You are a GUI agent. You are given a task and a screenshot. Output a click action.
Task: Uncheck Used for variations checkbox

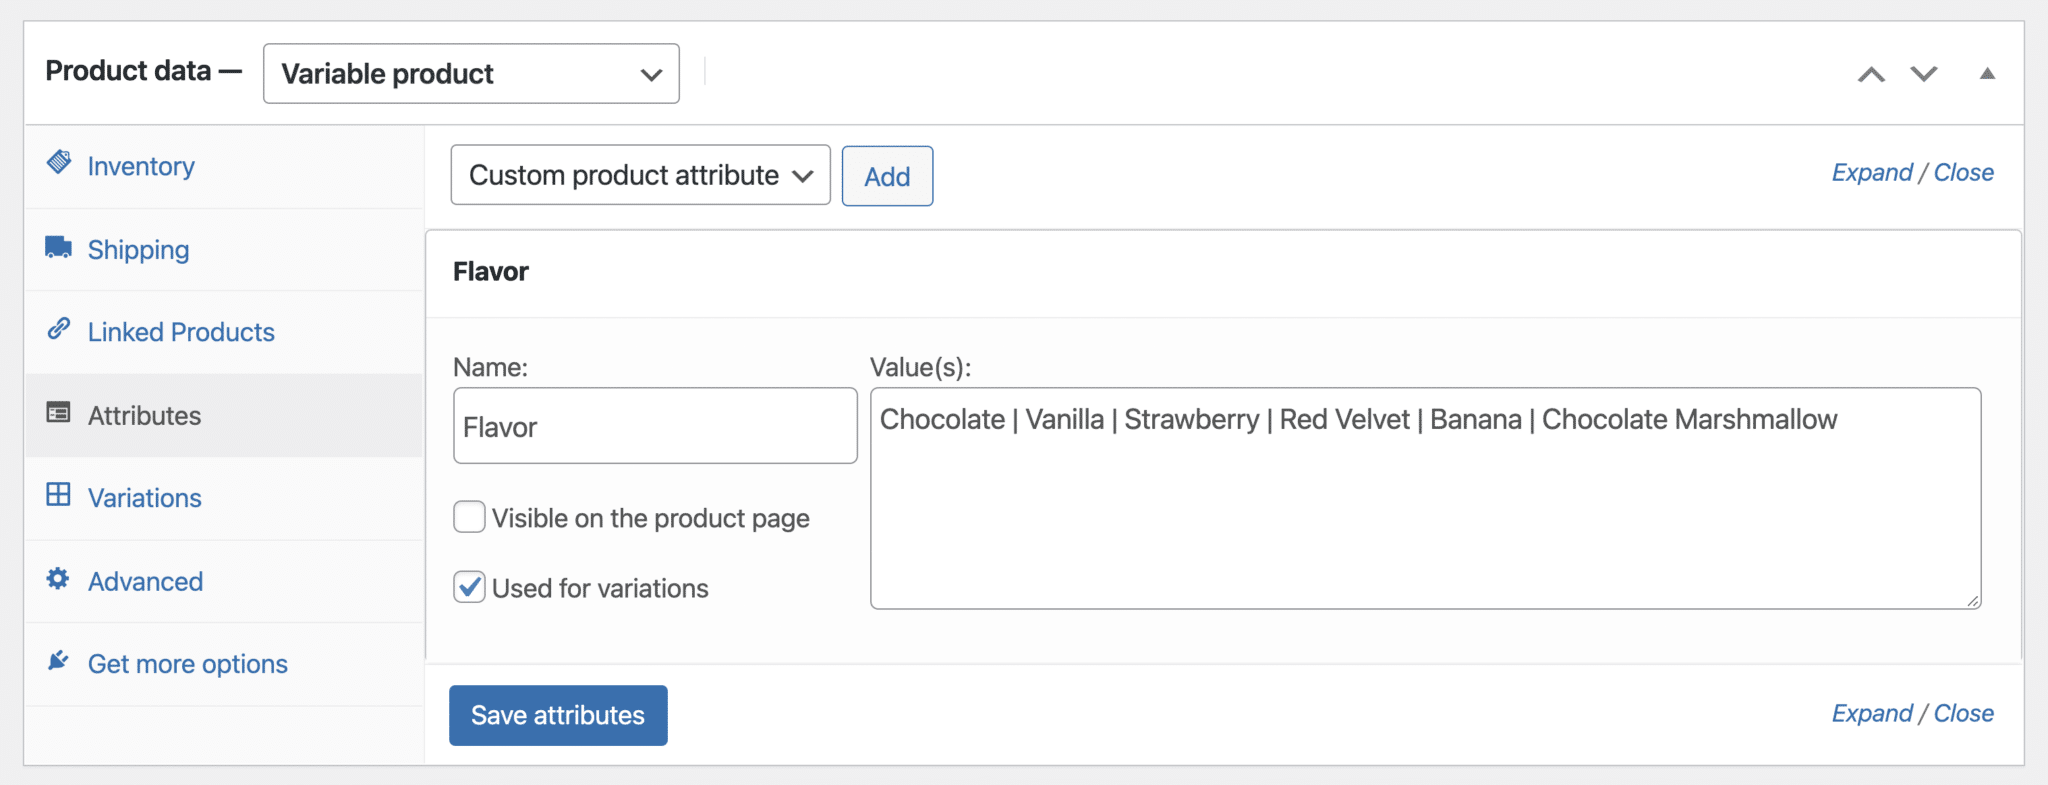[469, 587]
